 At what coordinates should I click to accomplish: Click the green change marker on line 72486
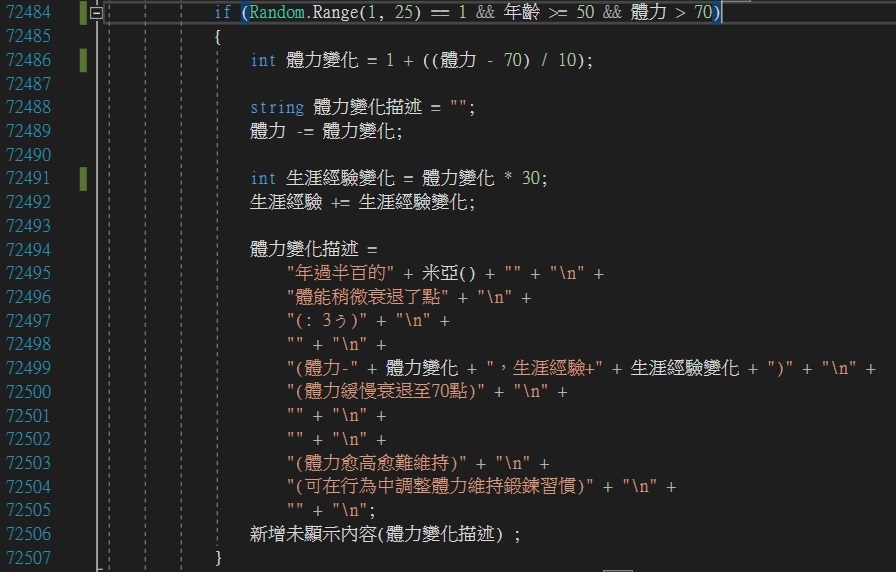click(83, 60)
